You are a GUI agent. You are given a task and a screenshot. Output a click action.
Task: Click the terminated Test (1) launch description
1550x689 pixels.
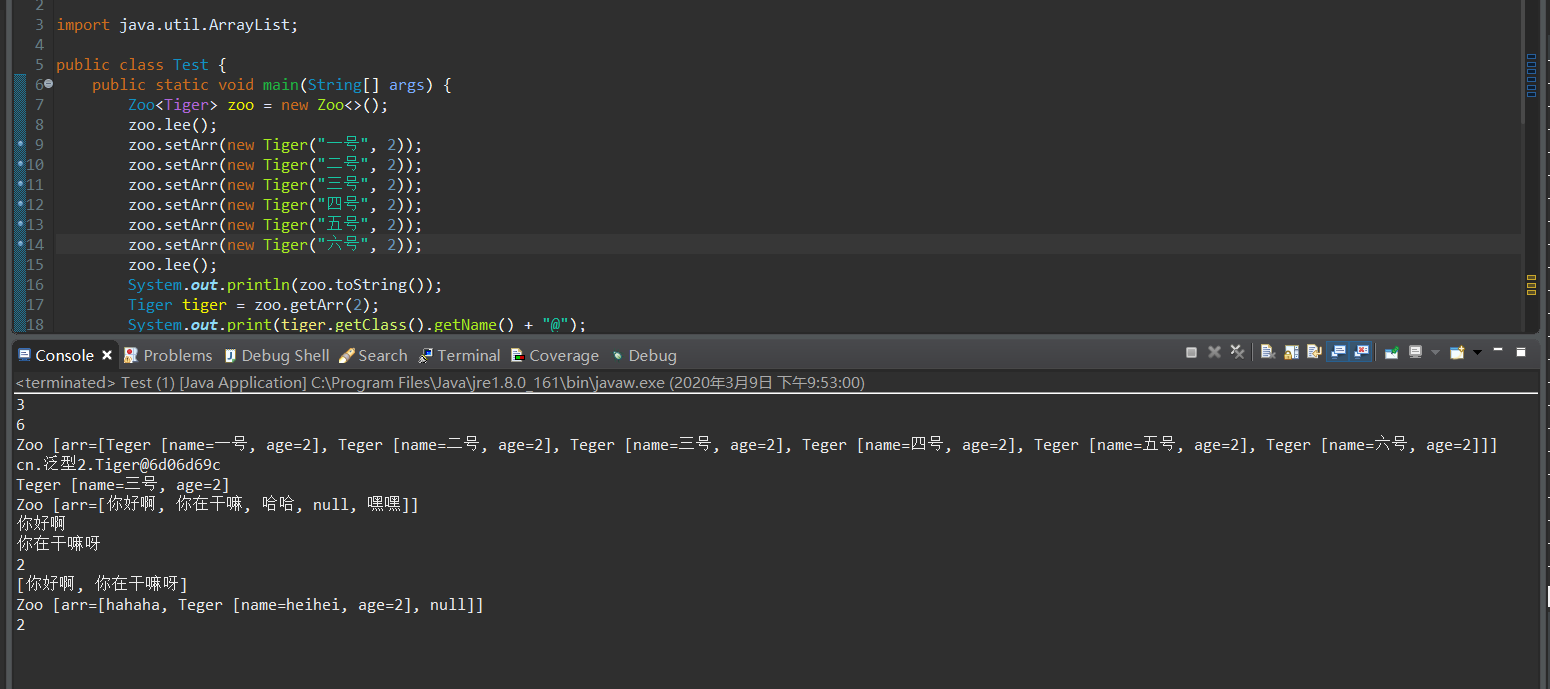tap(440, 382)
